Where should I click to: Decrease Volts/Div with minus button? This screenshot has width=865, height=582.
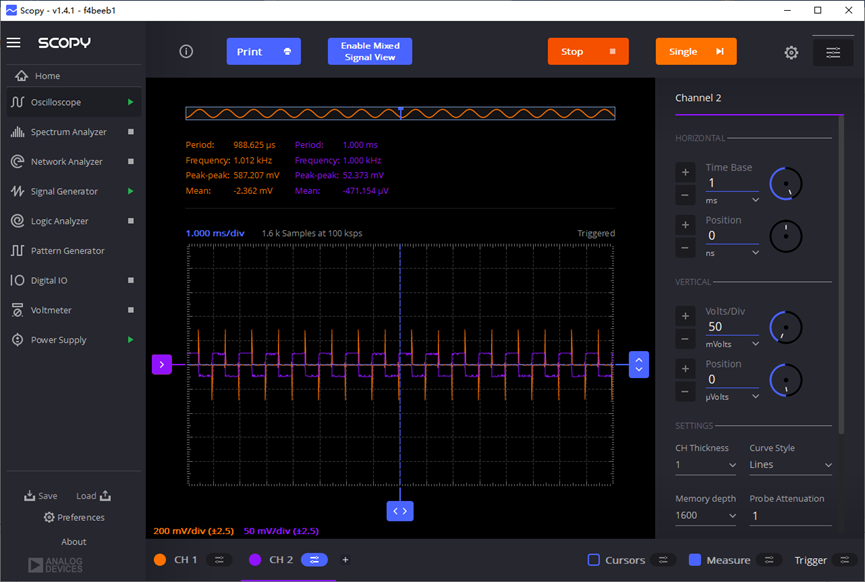tap(685, 339)
